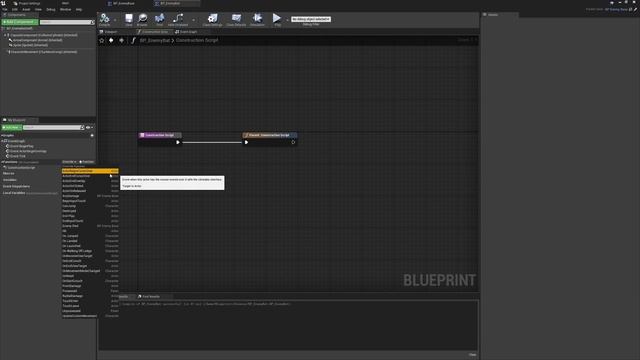Navigate forward with the graph forward arrow
The image size is (640, 360).
[x=121, y=40]
